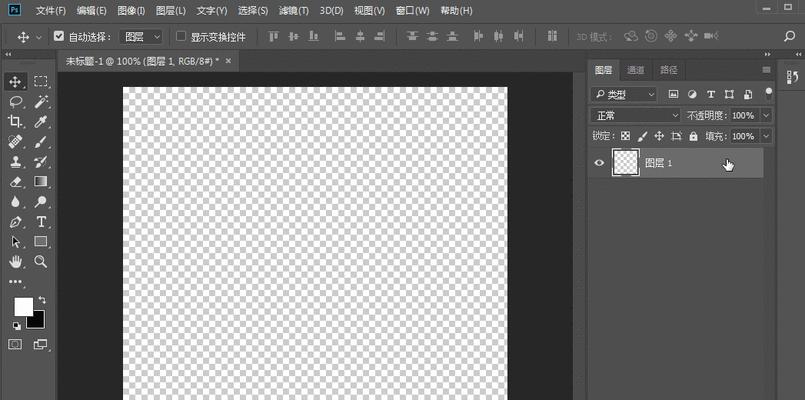Select the Gradient tool
Screen dimensions: 805x400
click(x=41, y=182)
